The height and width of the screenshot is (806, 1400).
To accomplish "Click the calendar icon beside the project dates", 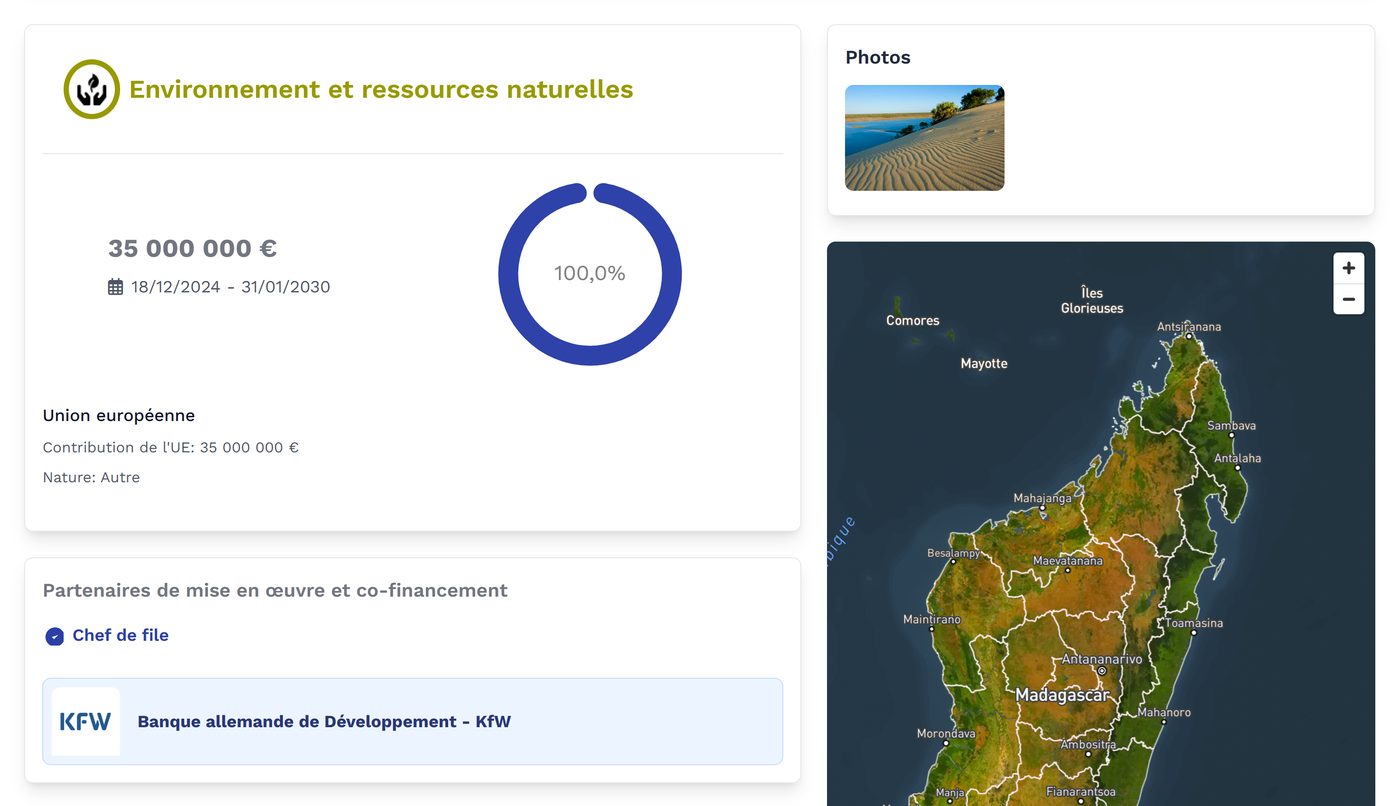I will pyautogui.click(x=114, y=286).
